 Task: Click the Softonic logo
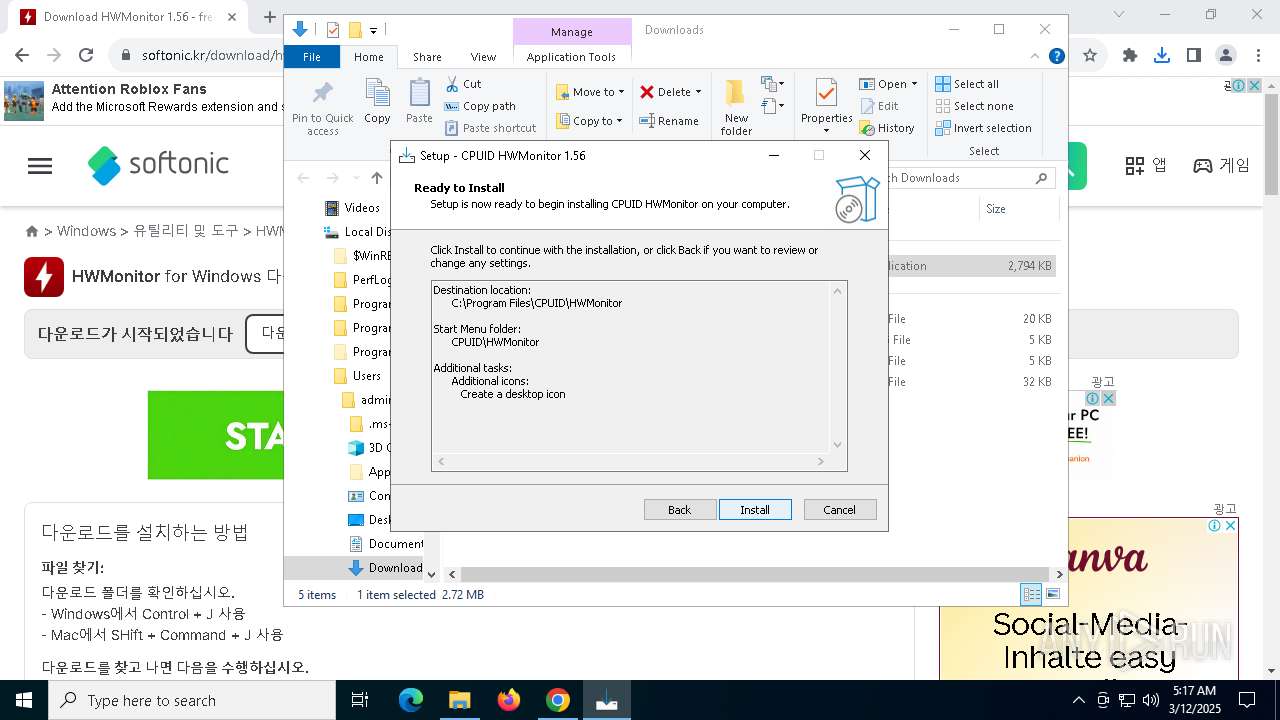pos(158,165)
